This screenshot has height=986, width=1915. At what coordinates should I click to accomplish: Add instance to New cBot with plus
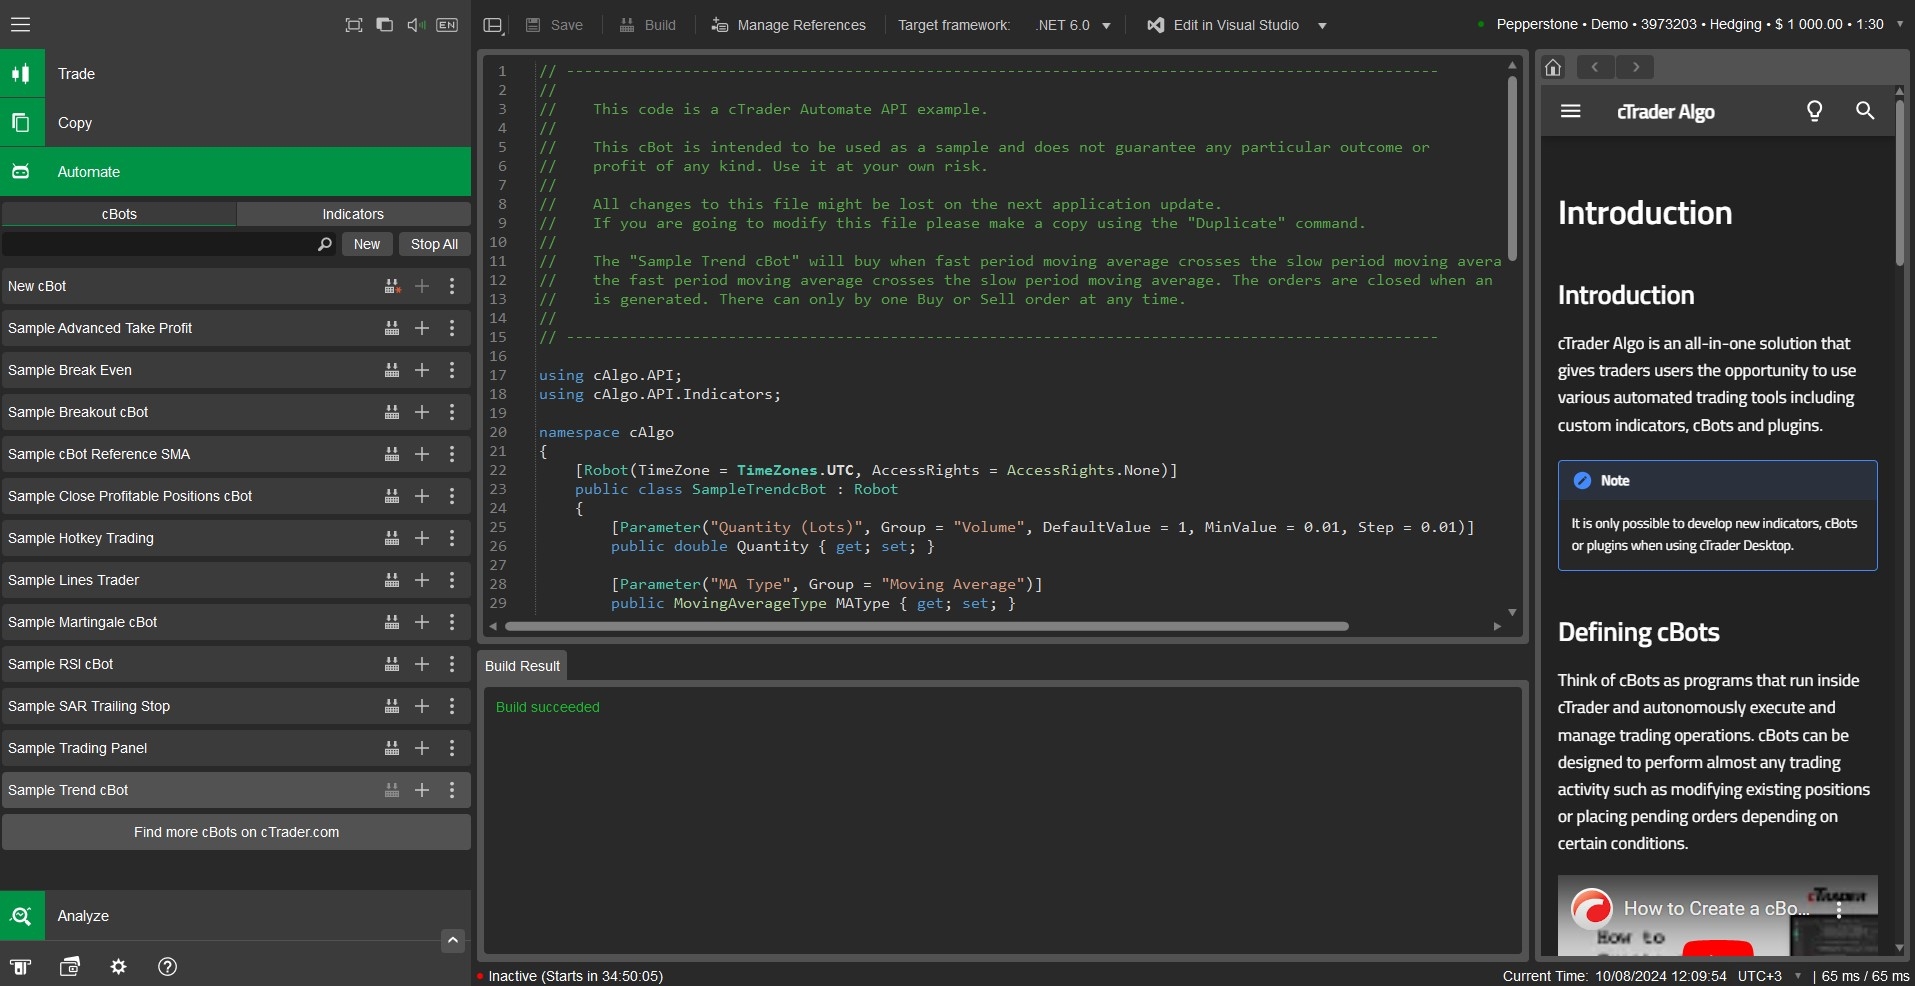(422, 286)
